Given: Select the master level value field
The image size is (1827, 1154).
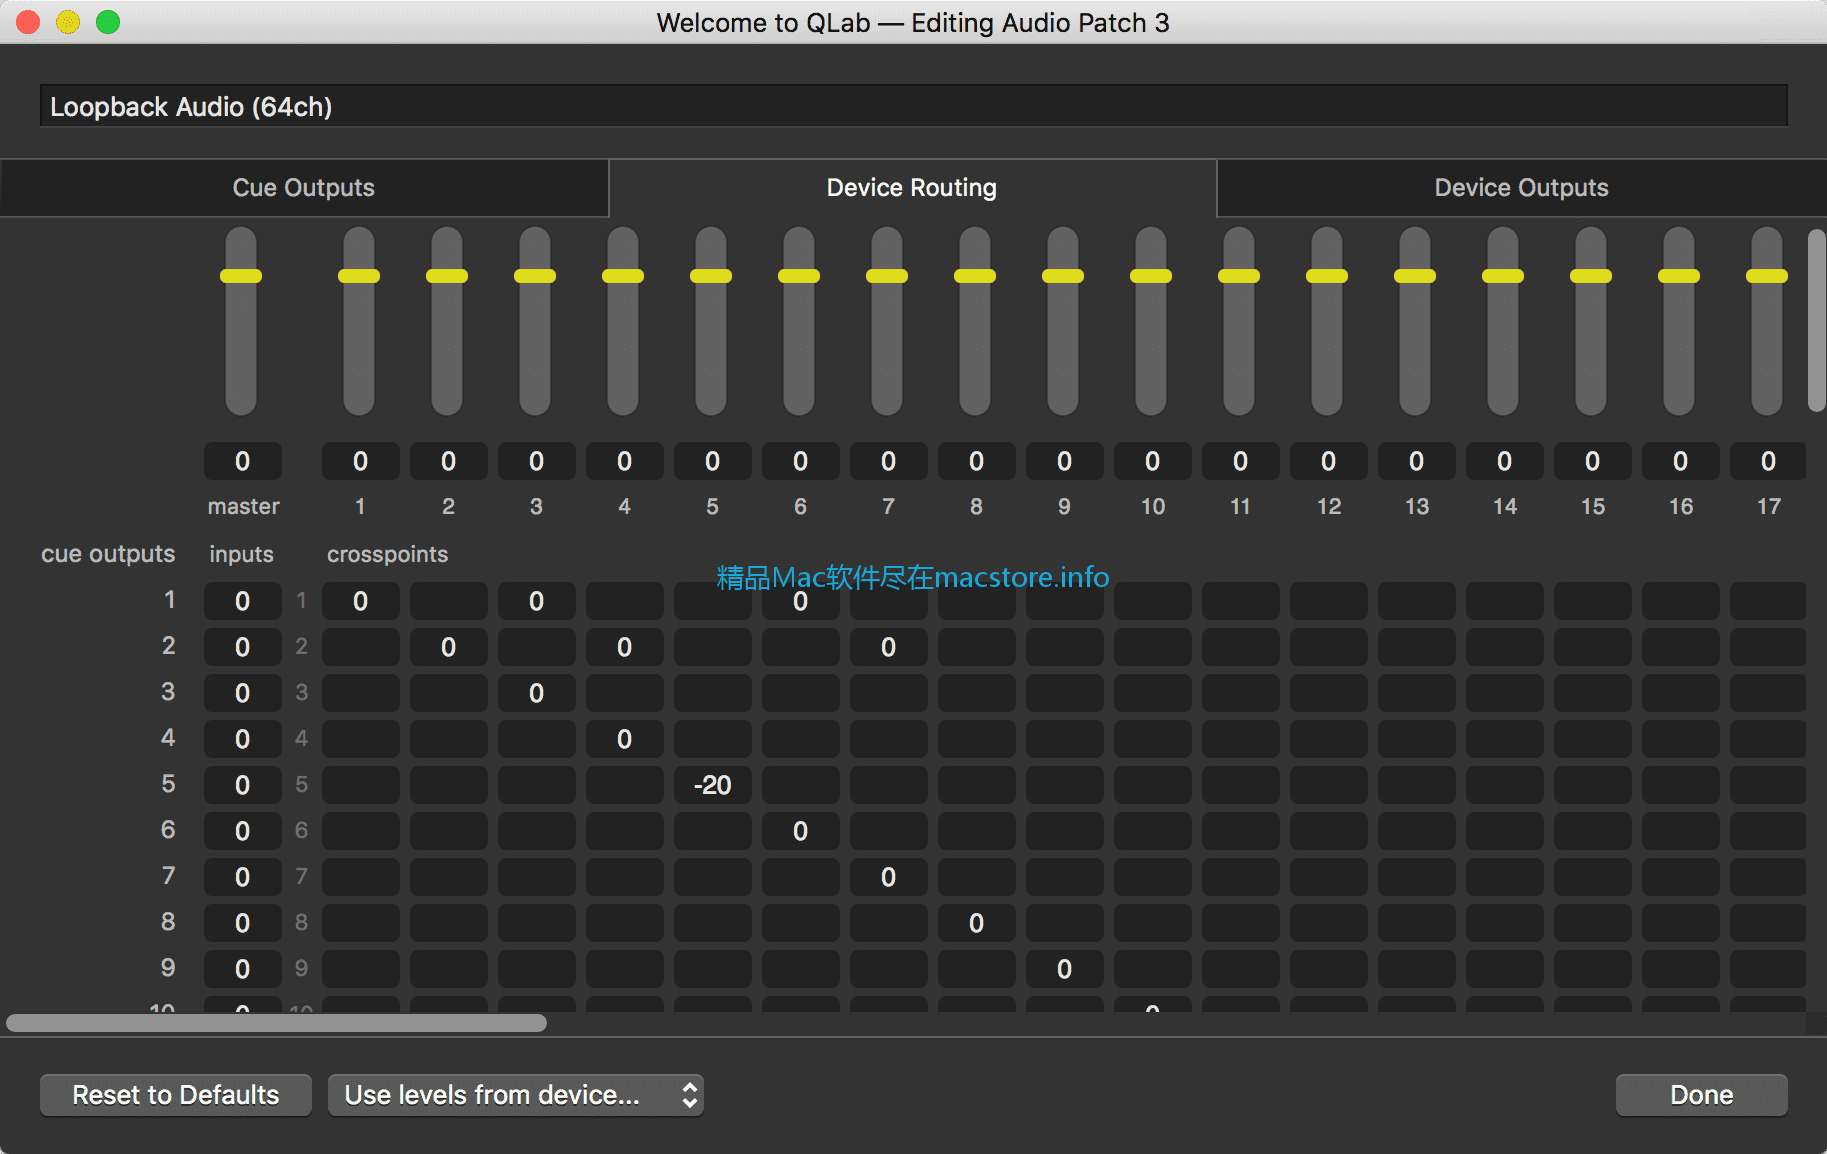Looking at the screenshot, I should point(243,461).
